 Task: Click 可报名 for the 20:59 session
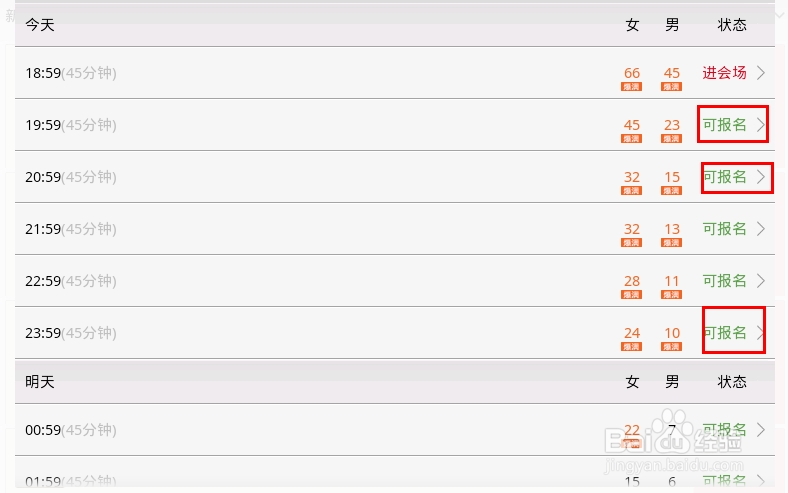pyautogui.click(x=724, y=177)
